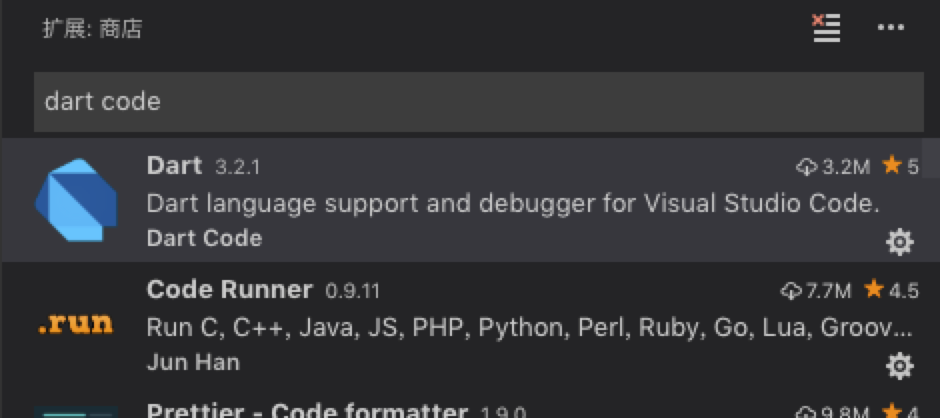This screenshot has width=940, height=418.
Task: Open the 'Dart language support and debugger' description
Action: pyautogui.click(x=513, y=205)
